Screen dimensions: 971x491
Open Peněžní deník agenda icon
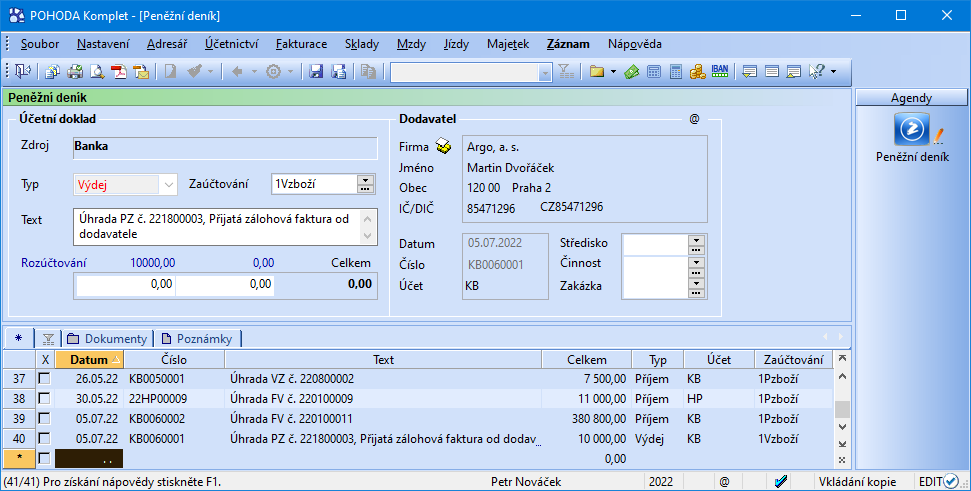(x=912, y=129)
